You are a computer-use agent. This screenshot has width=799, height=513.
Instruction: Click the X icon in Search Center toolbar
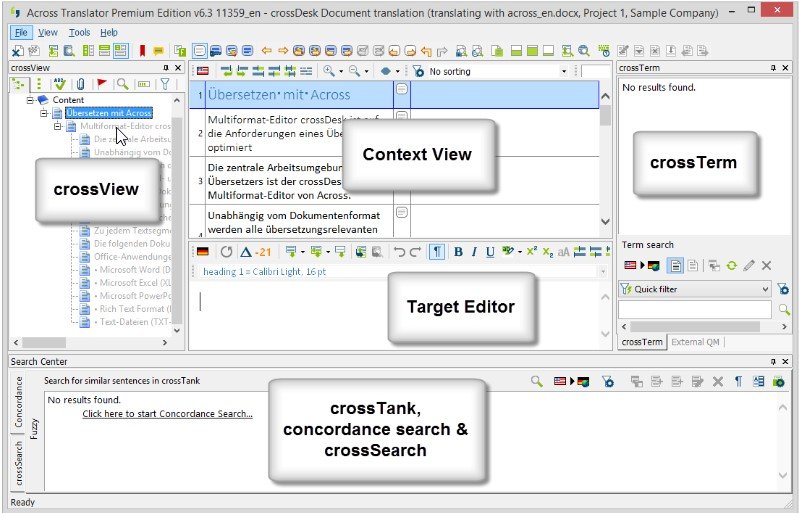[718, 381]
